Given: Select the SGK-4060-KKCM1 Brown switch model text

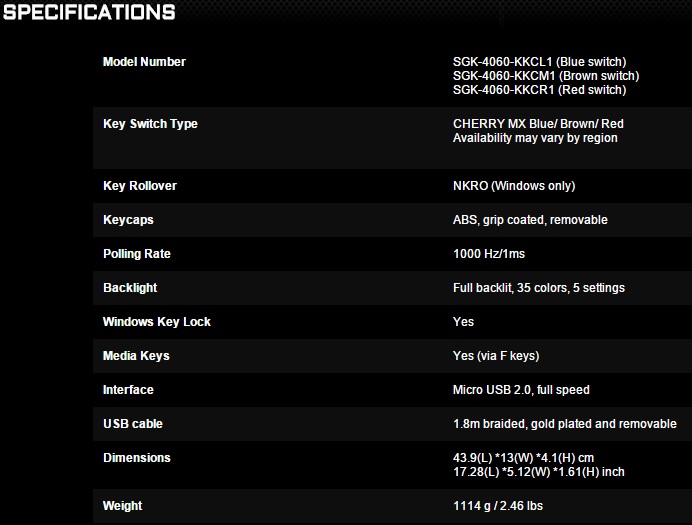Looking at the screenshot, I should [x=545, y=76].
